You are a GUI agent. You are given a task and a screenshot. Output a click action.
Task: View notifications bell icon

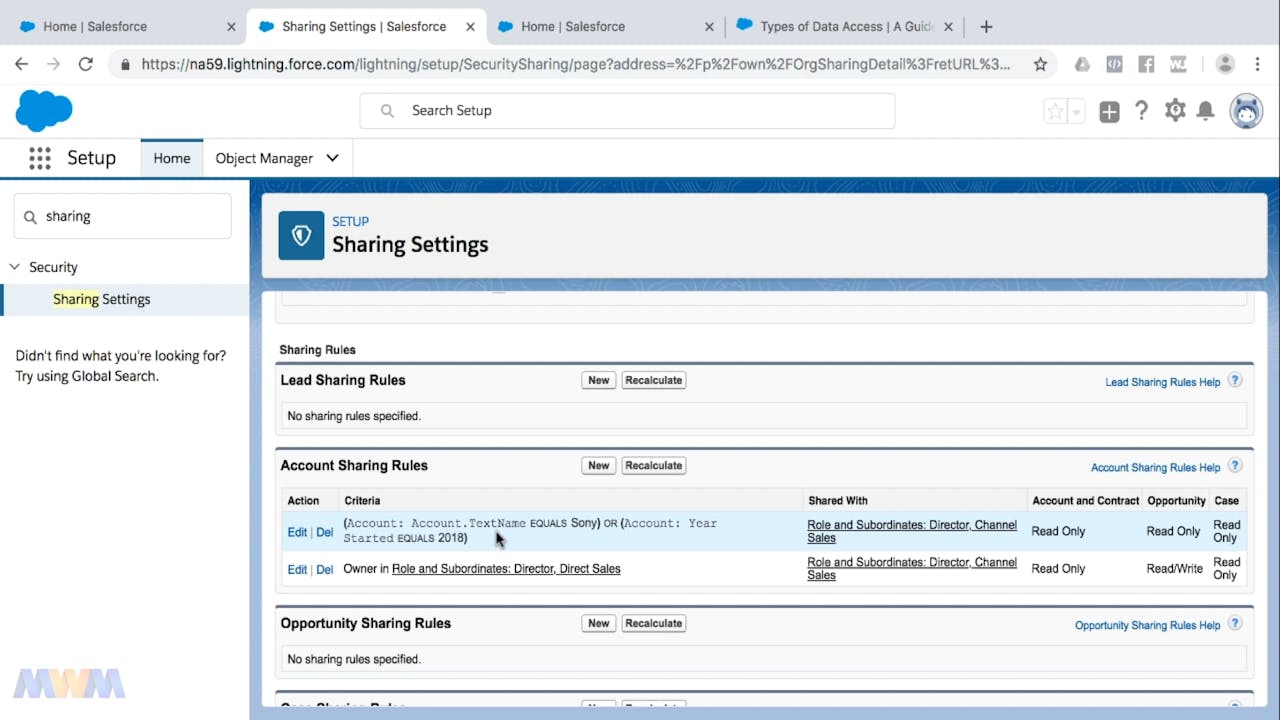(1206, 111)
